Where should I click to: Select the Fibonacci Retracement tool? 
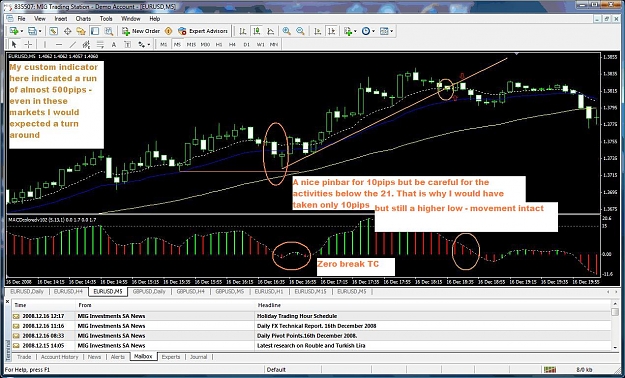pos(100,45)
